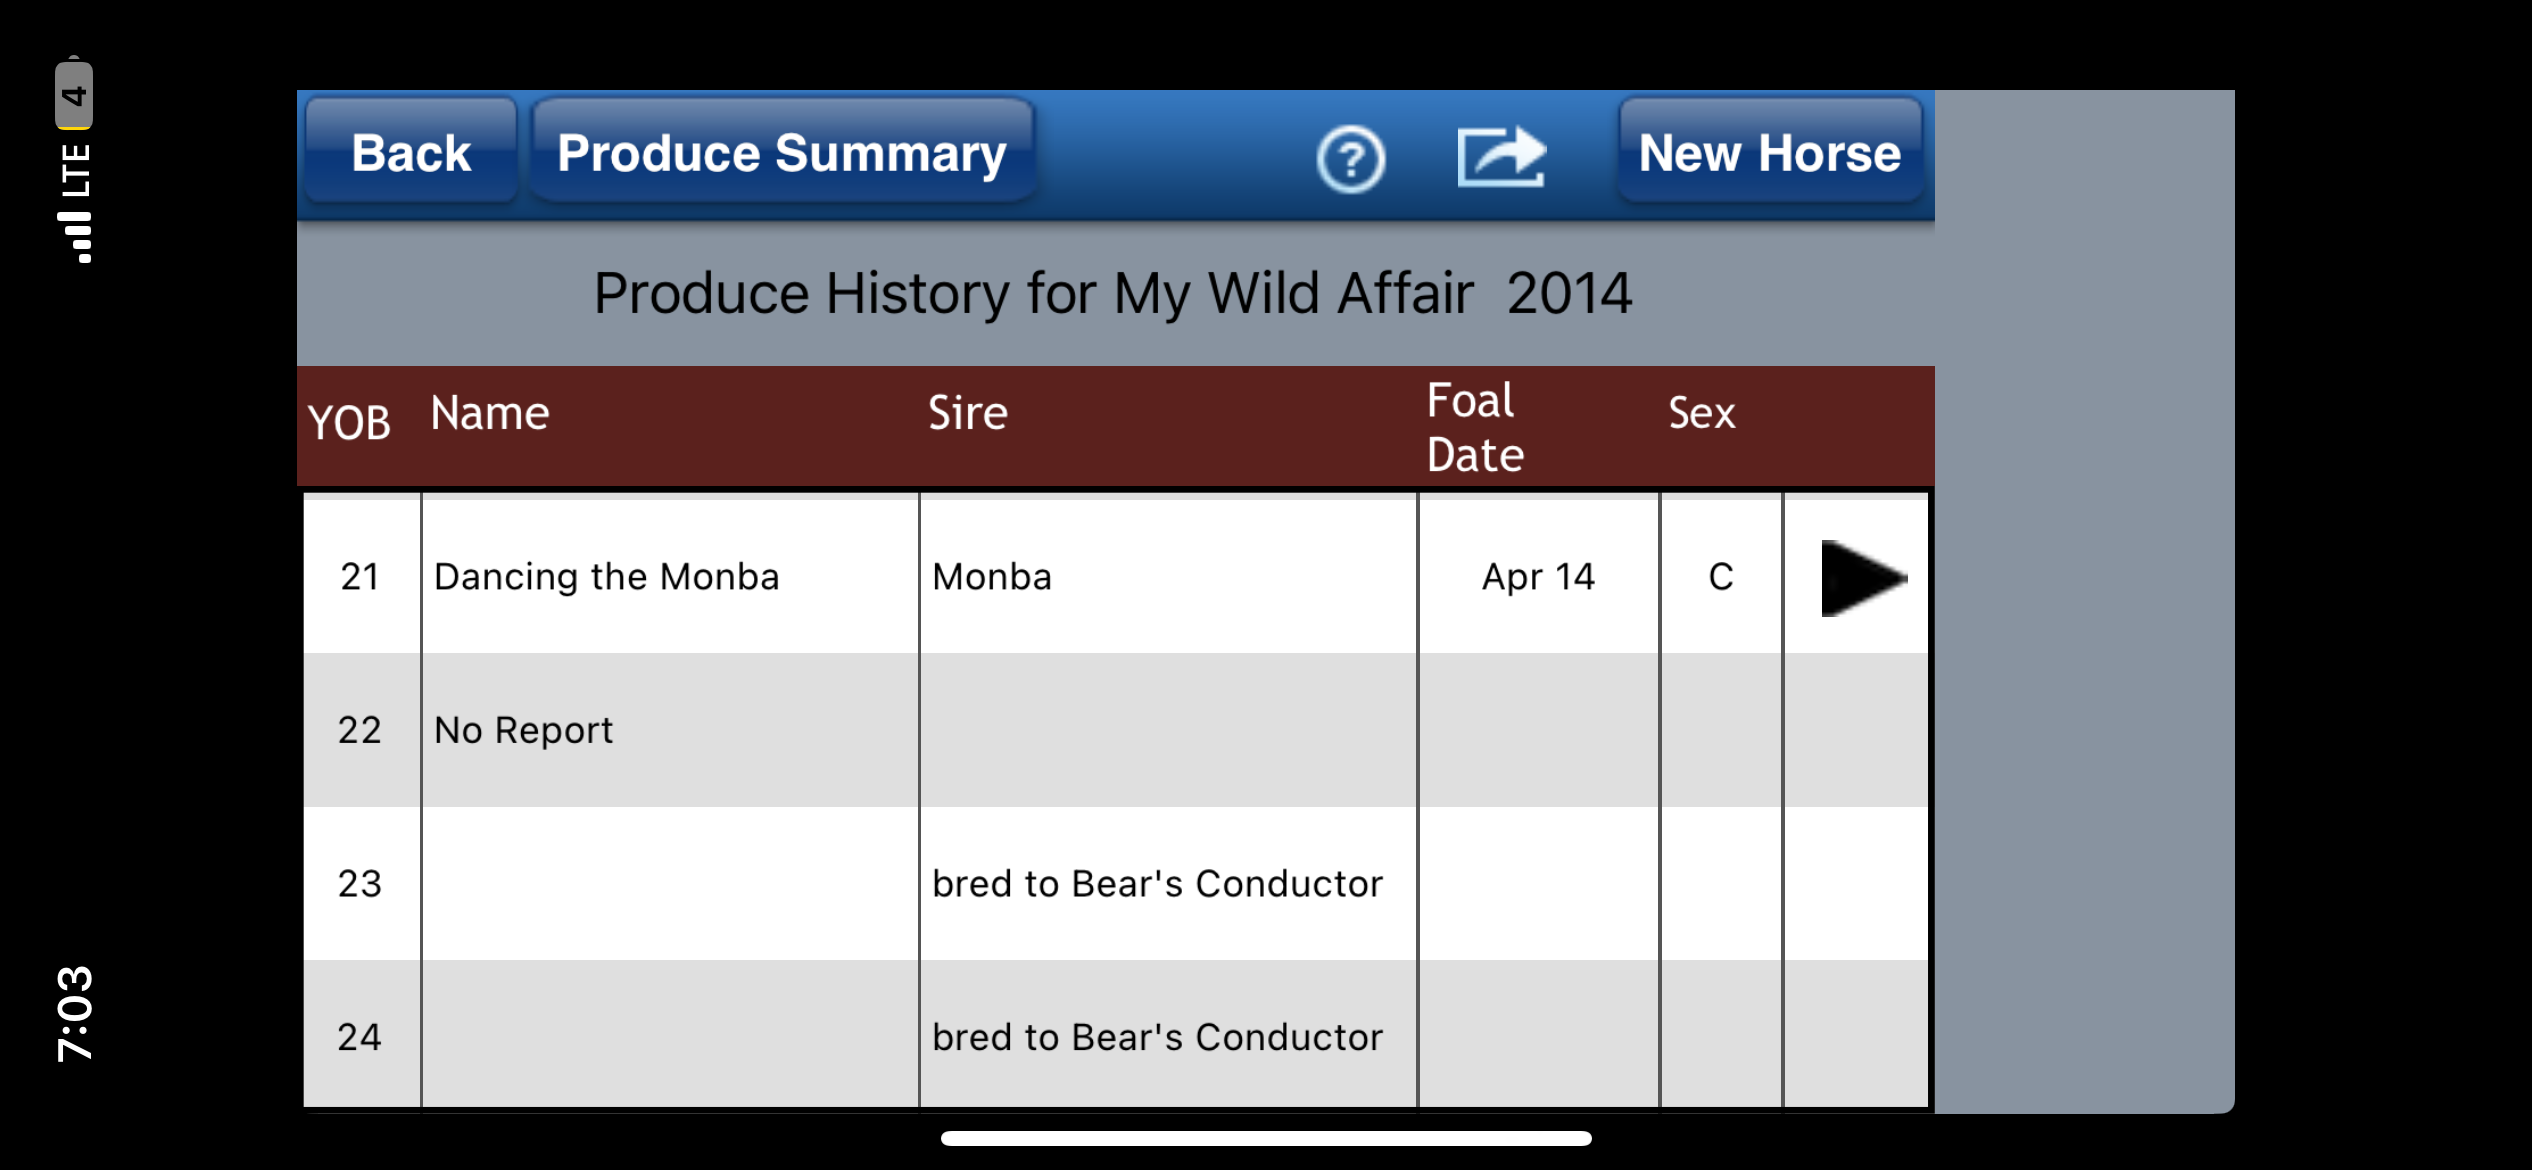Screen dimensions: 2532x1170
Task: Expand Dancing the Monba details arrow
Action: click(x=1863, y=578)
